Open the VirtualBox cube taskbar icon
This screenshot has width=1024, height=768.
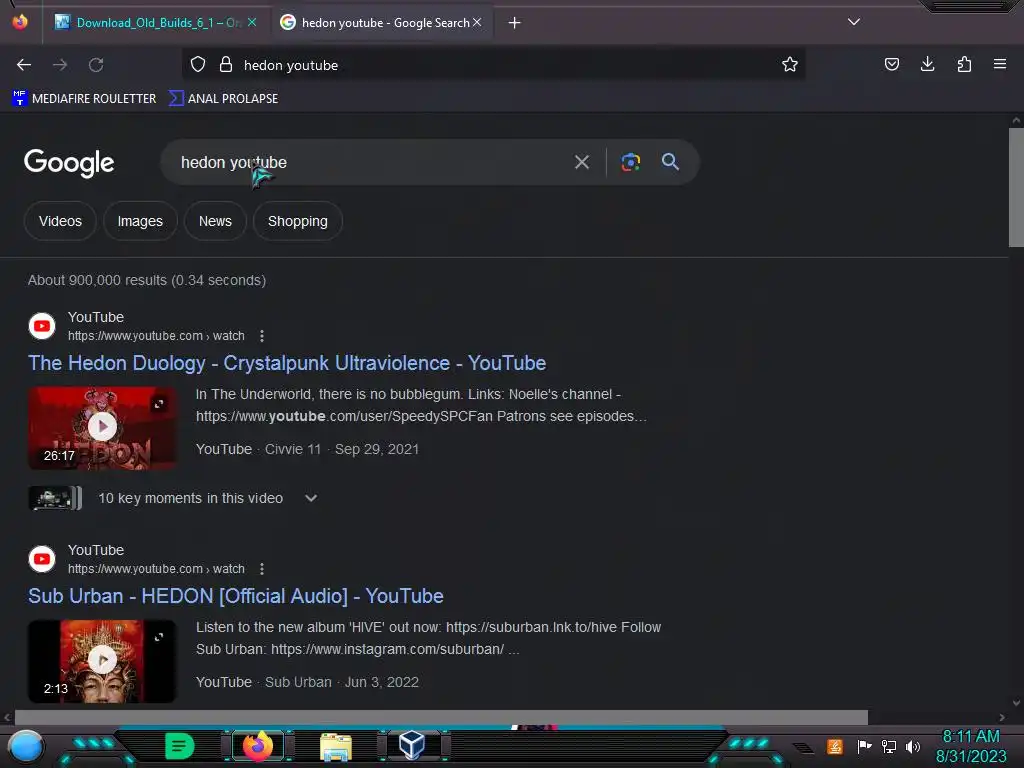click(412, 745)
